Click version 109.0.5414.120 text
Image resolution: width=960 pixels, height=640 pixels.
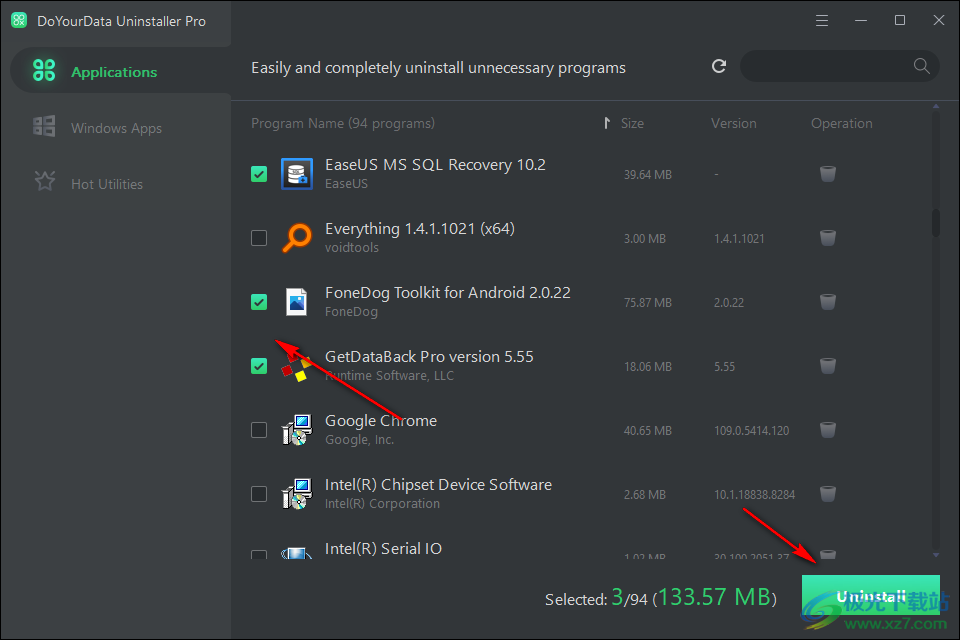click(751, 431)
